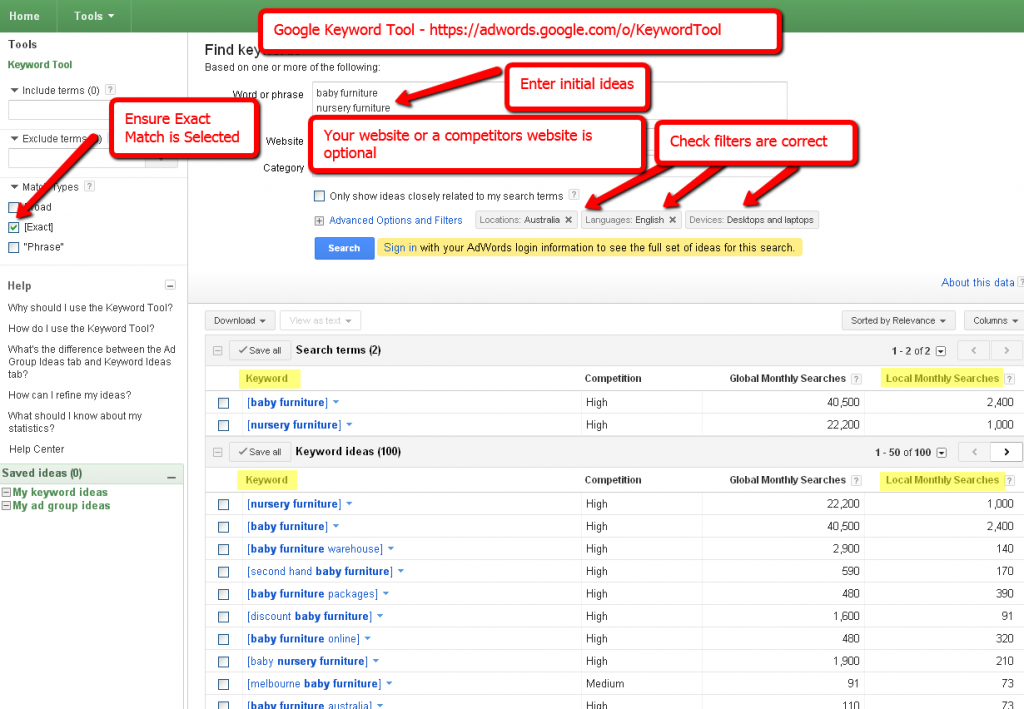The height and width of the screenshot is (709, 1024).
Task: Open the About this data link
Action: [x=977, y=283]
